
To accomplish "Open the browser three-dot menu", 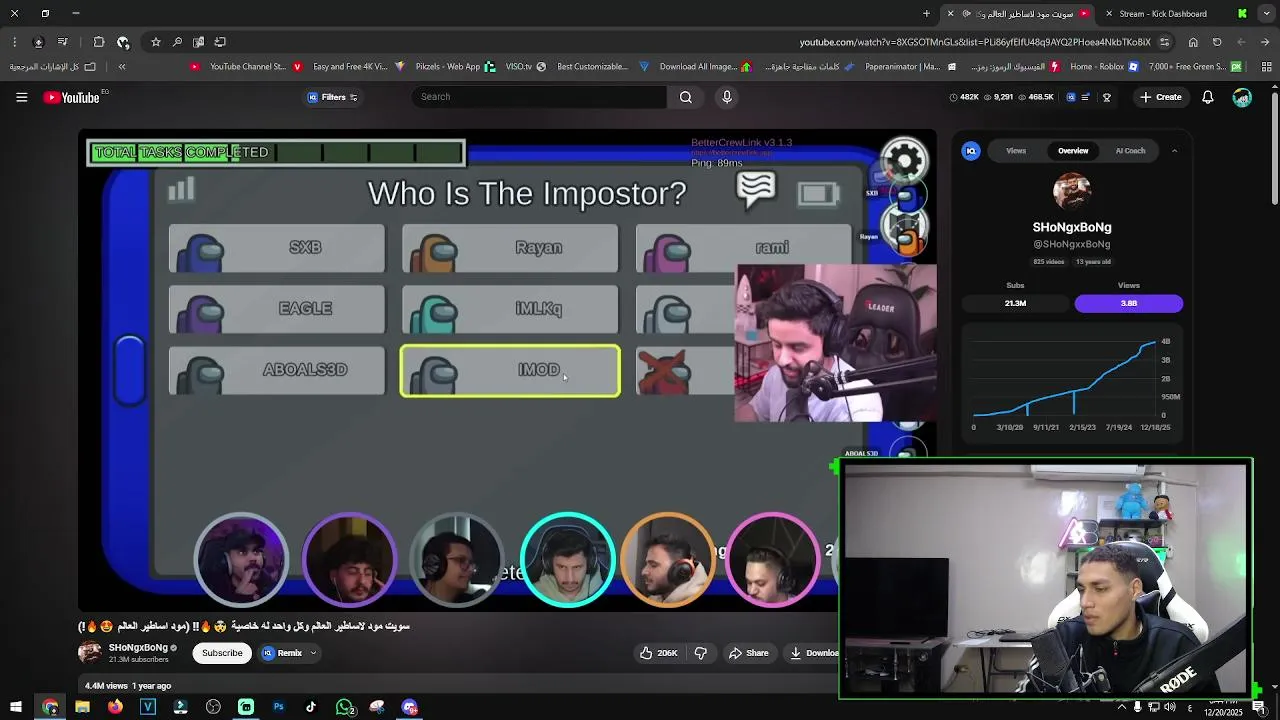I will click(x=14, y=42).
